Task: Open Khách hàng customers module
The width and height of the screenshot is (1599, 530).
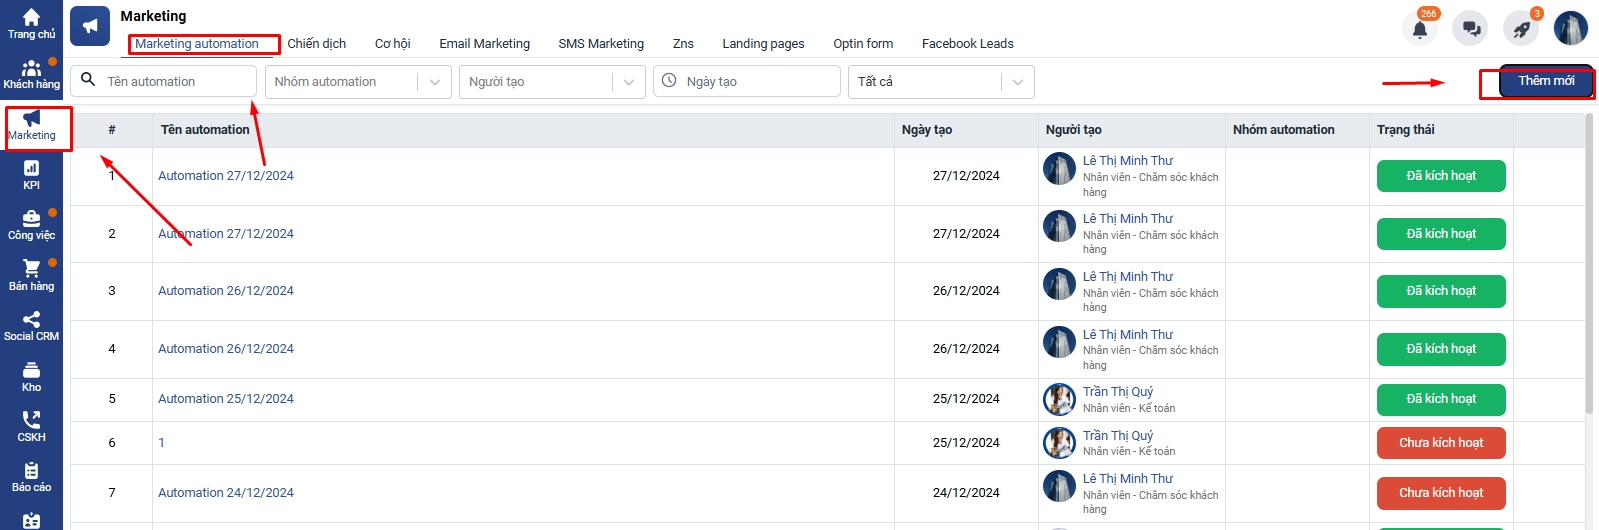Action: click(31, 74)
